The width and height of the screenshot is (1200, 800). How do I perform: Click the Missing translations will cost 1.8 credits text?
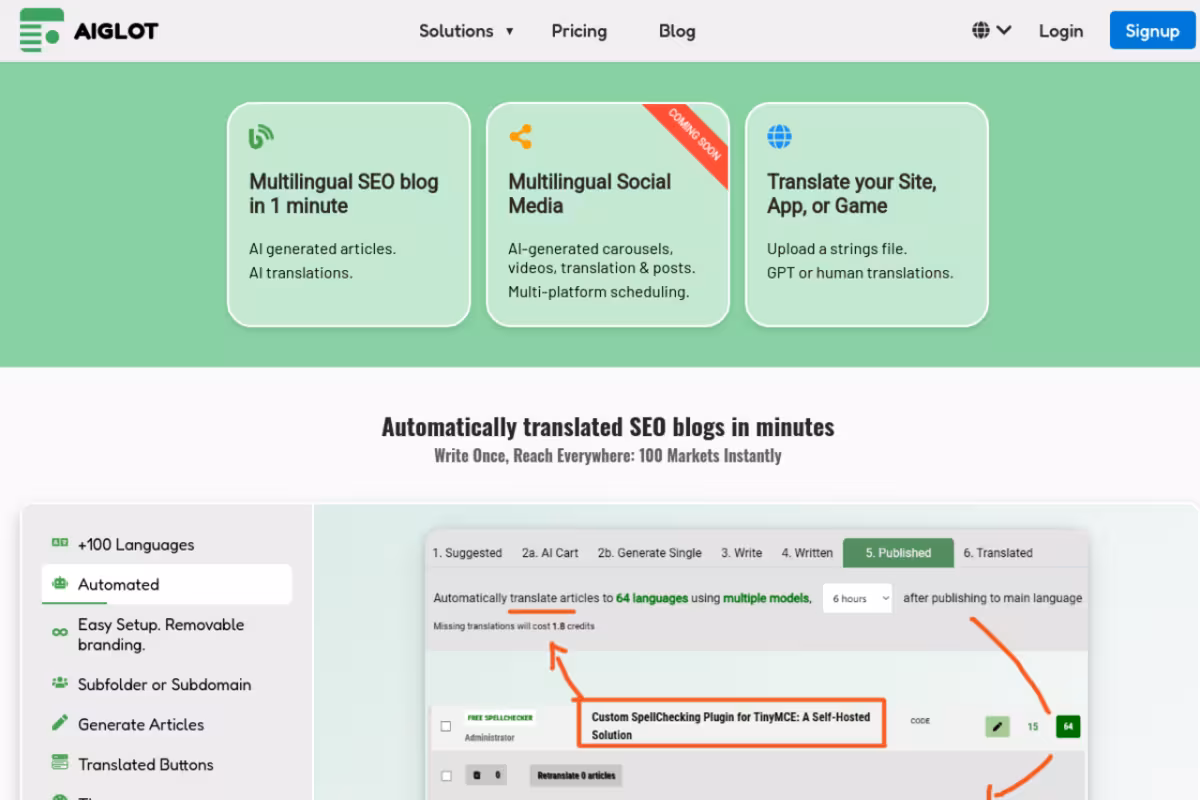514,626
